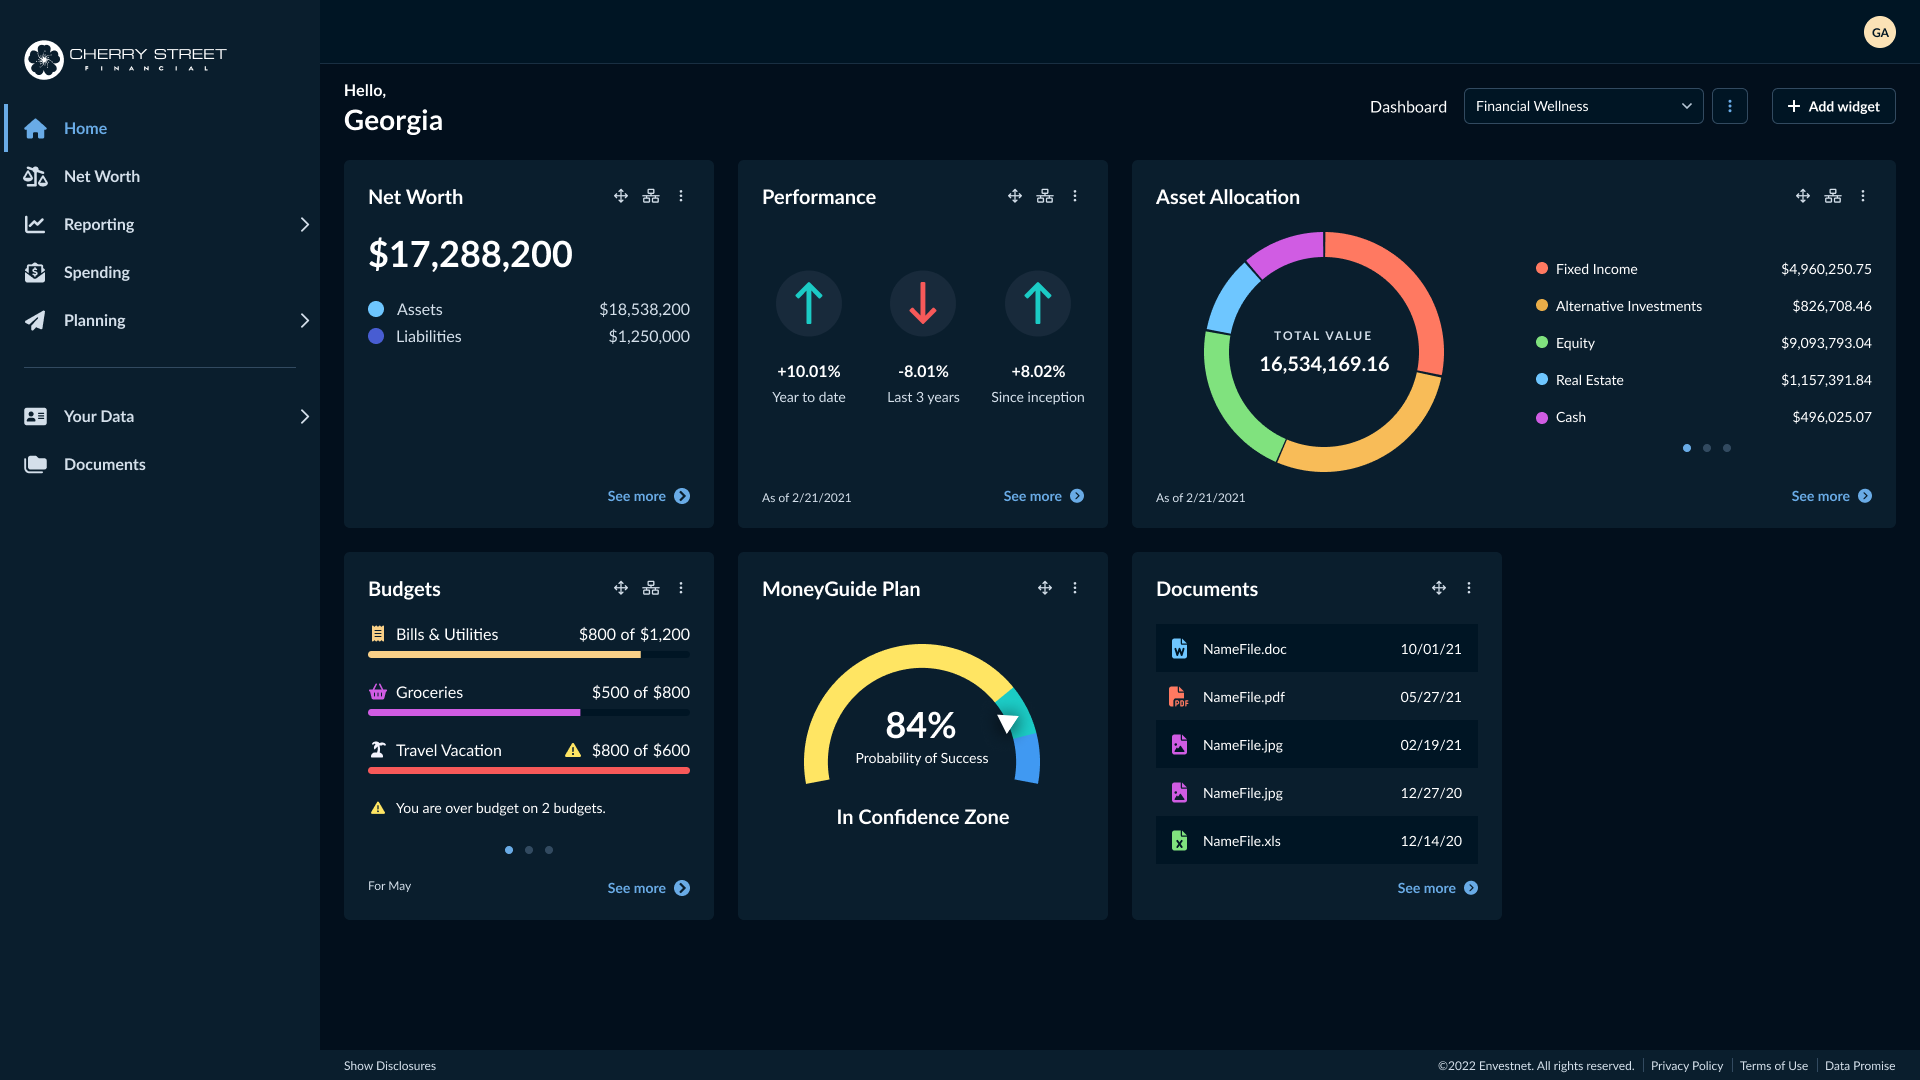Click See more on Performance widget
The width and height of the screenshot is (1920, 1080).
click(1043, 496)
